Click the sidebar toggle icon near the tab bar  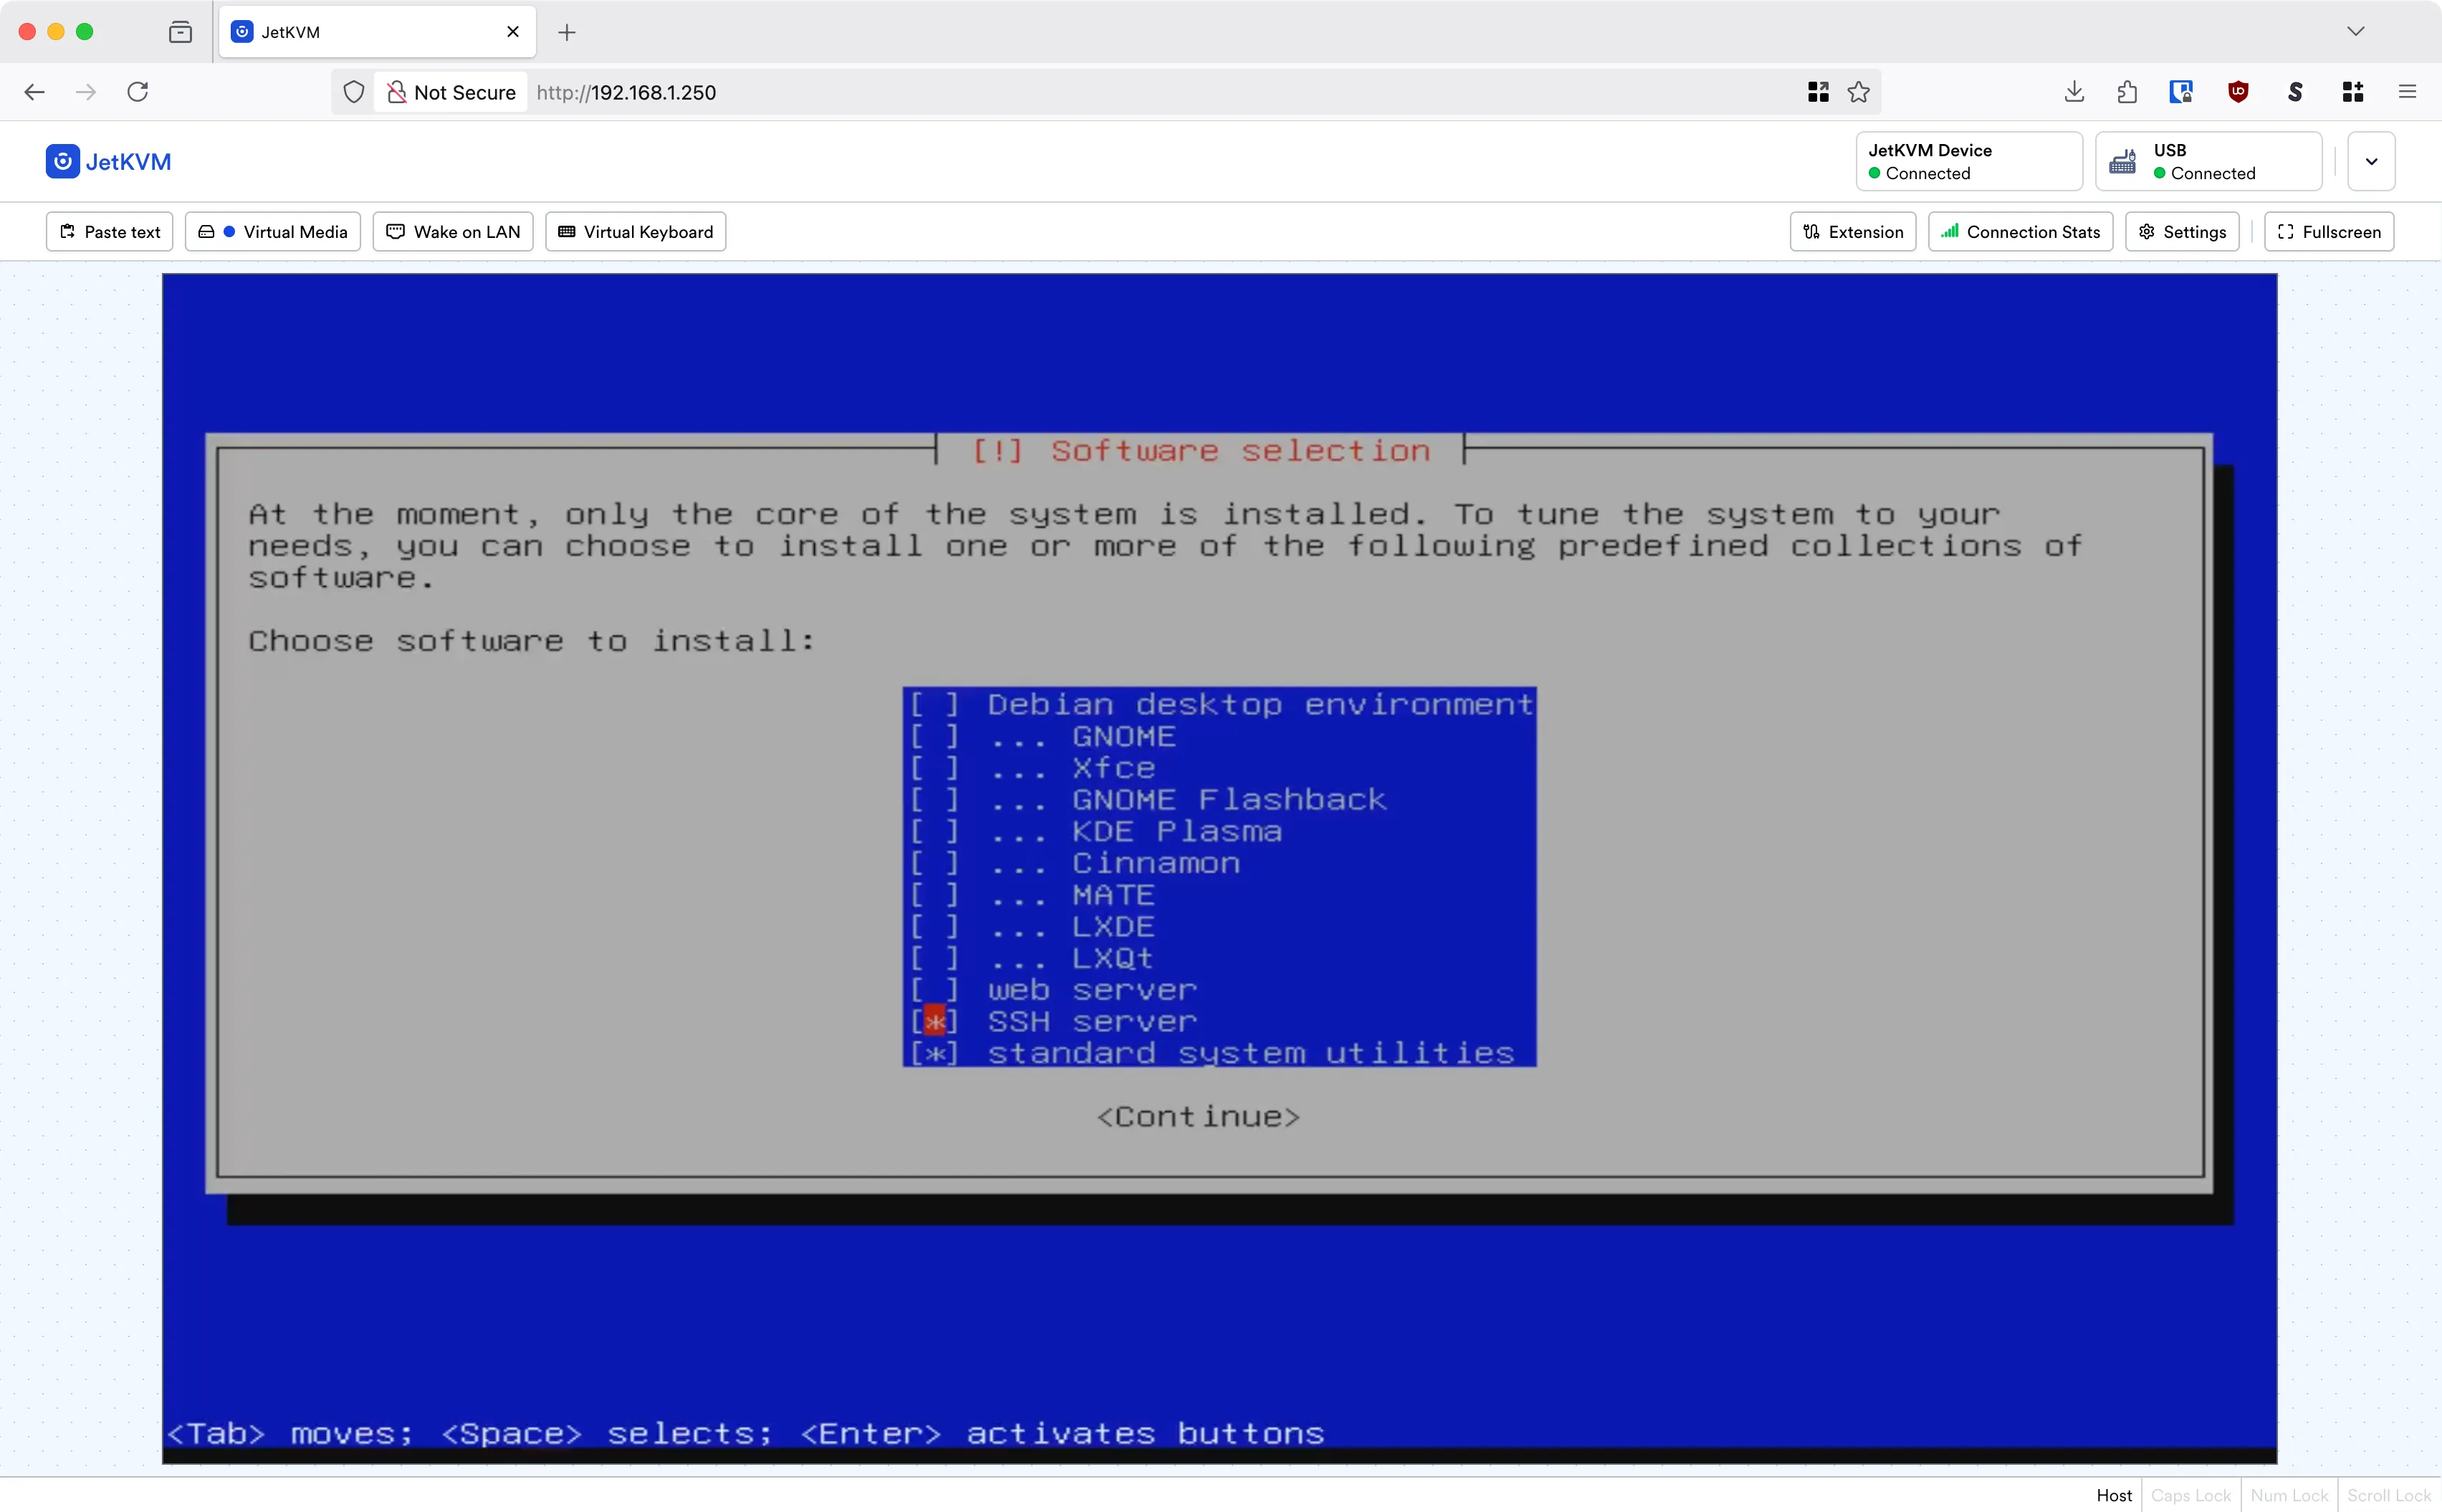[x=181, y=31]
